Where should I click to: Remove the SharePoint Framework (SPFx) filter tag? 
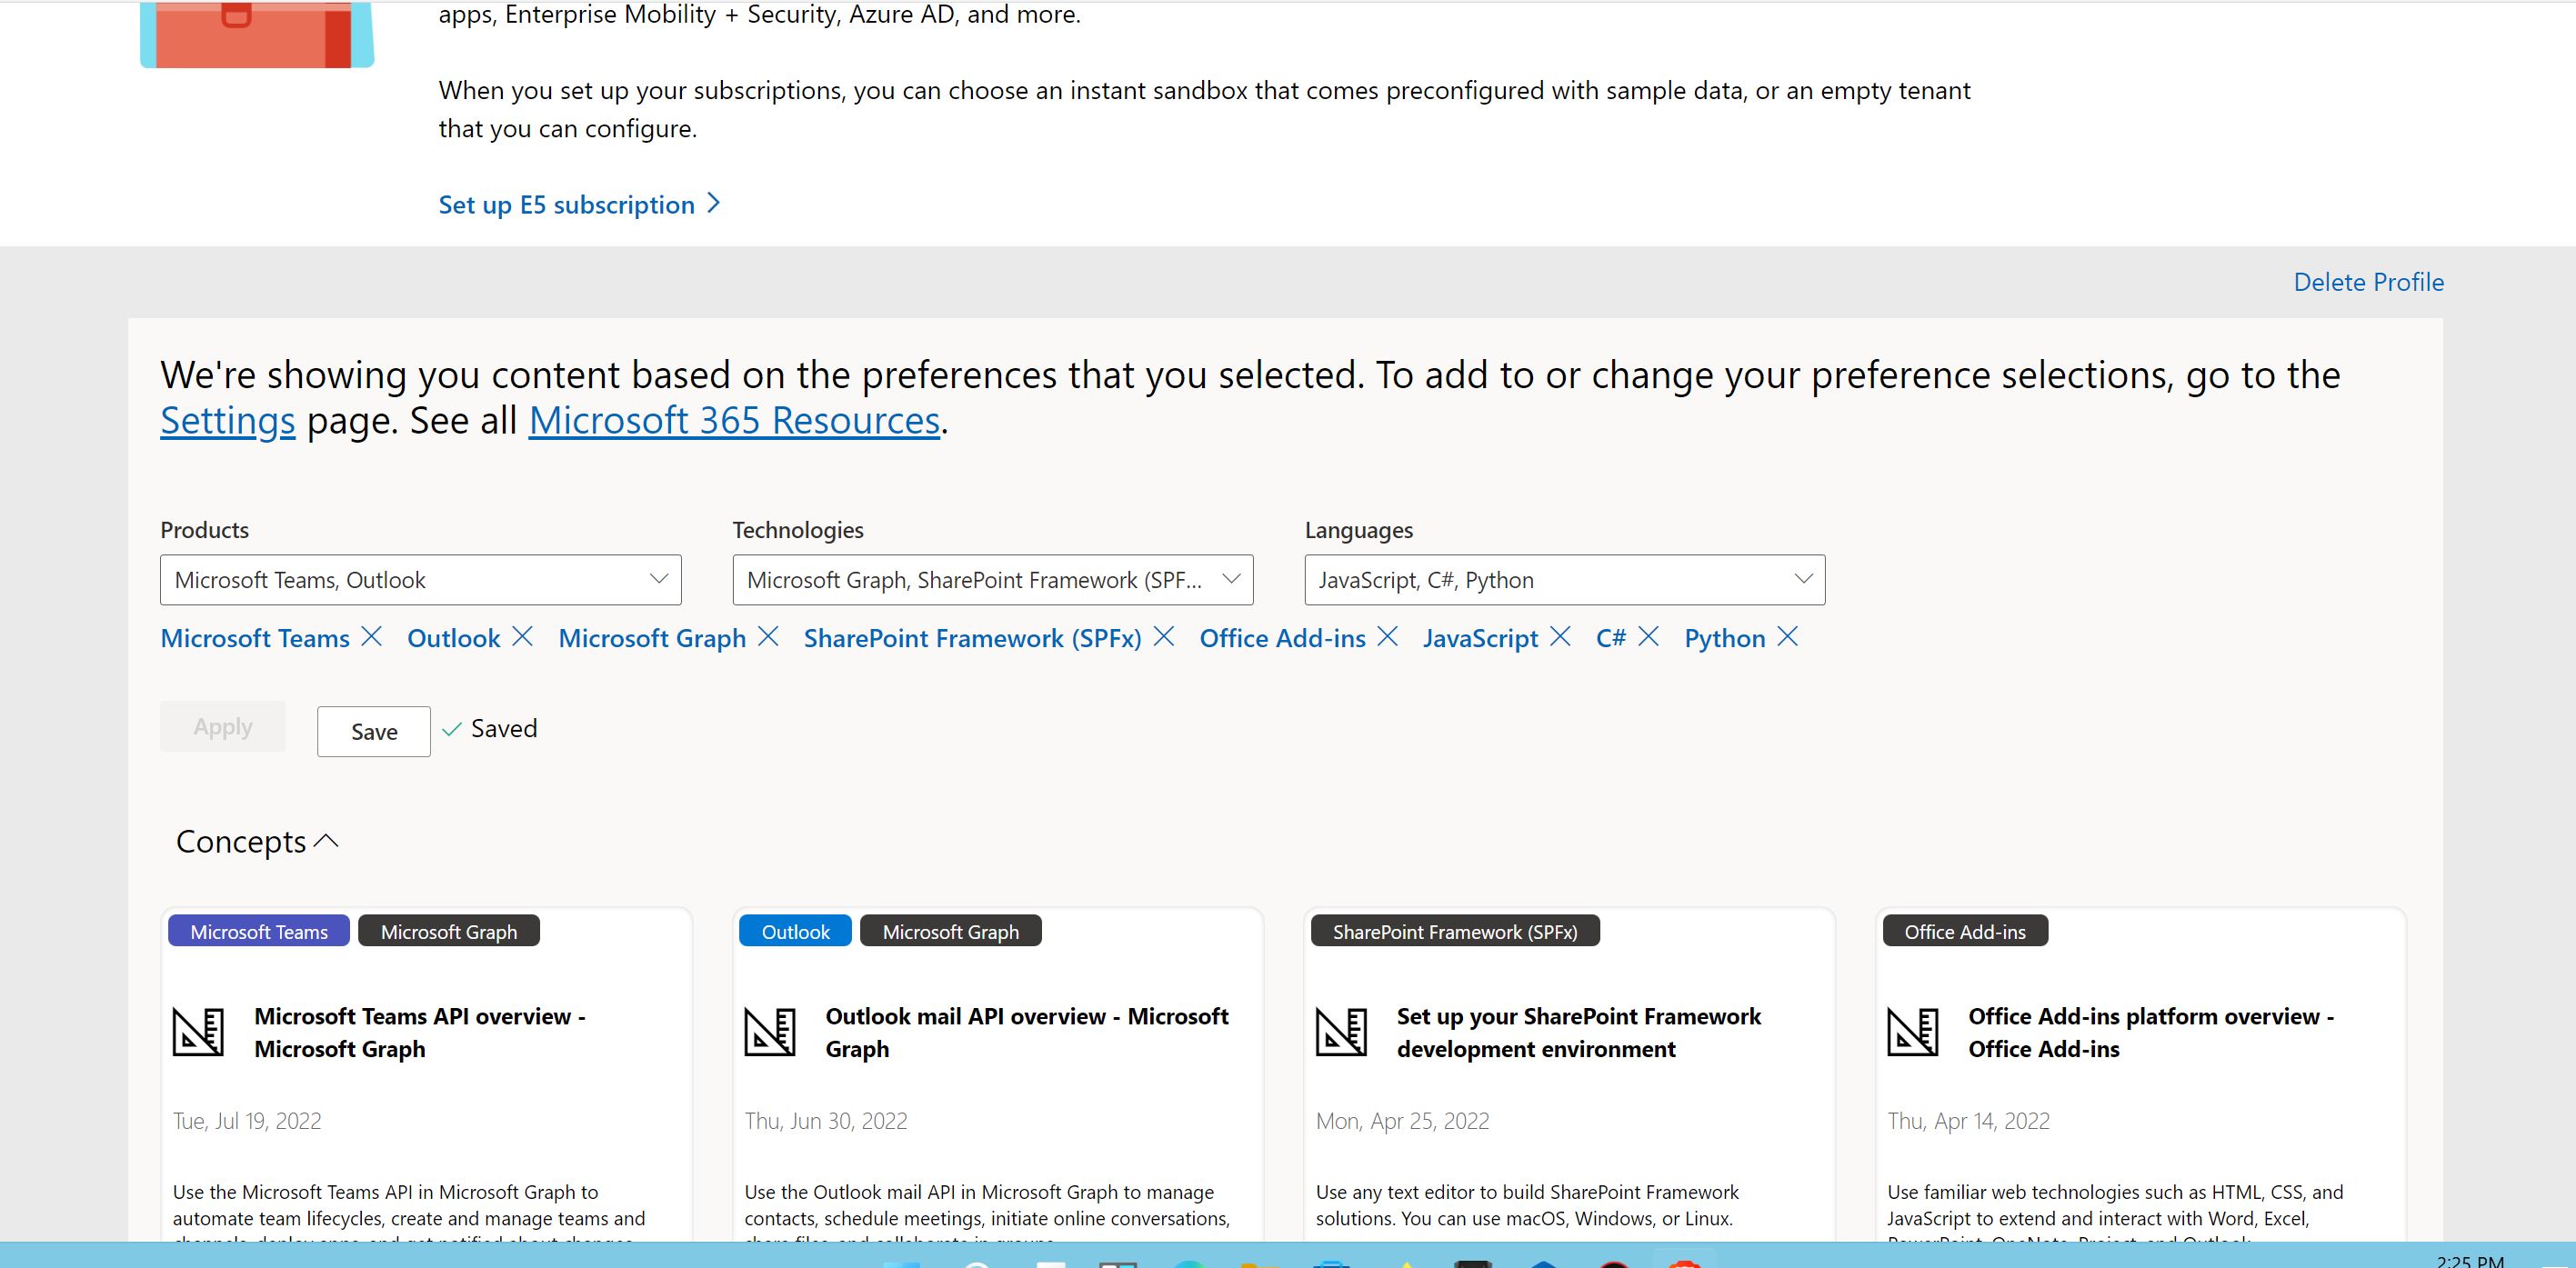tap(1163, 637)
